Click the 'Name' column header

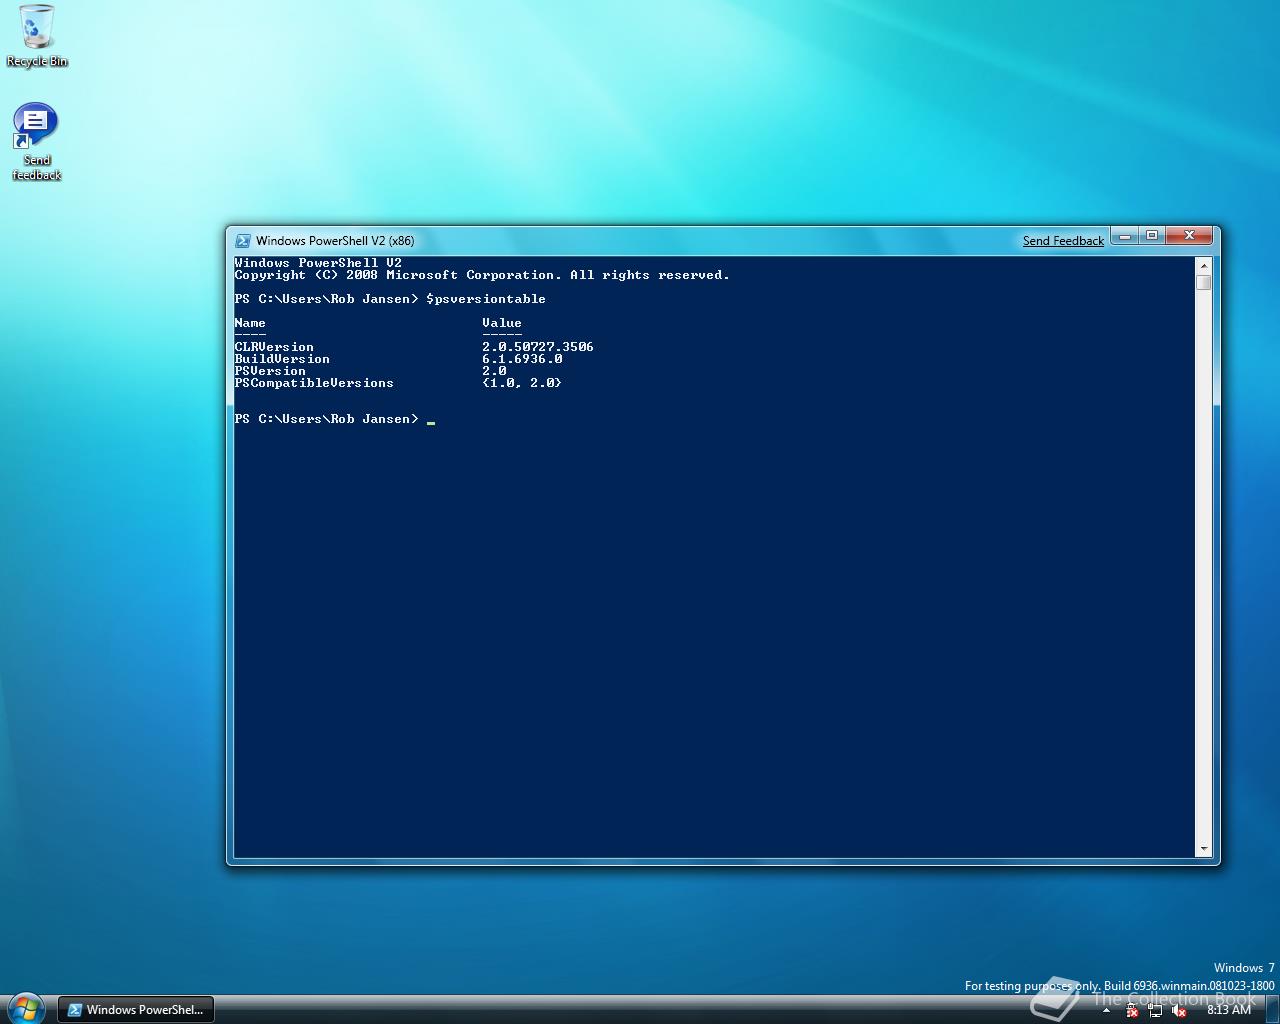pos(250,323)
